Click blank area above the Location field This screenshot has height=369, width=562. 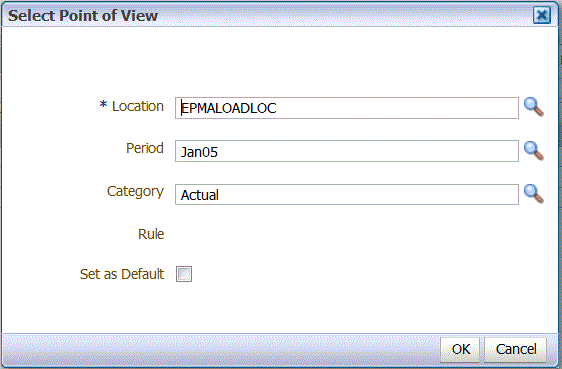point(280,61)
